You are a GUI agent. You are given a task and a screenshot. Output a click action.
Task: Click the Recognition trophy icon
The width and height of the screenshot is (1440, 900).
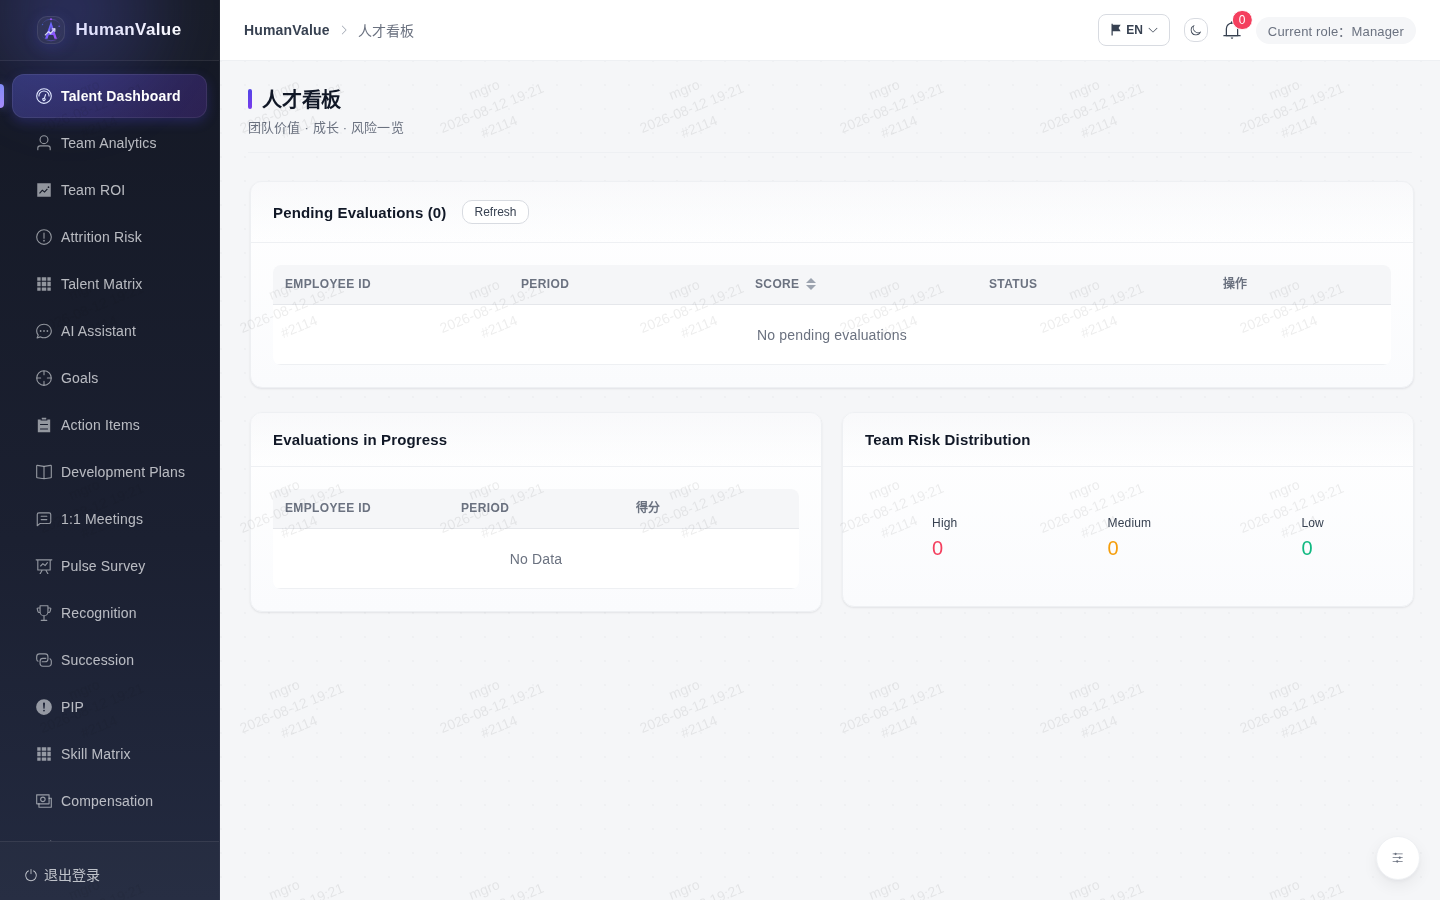[x=44, y=613]
